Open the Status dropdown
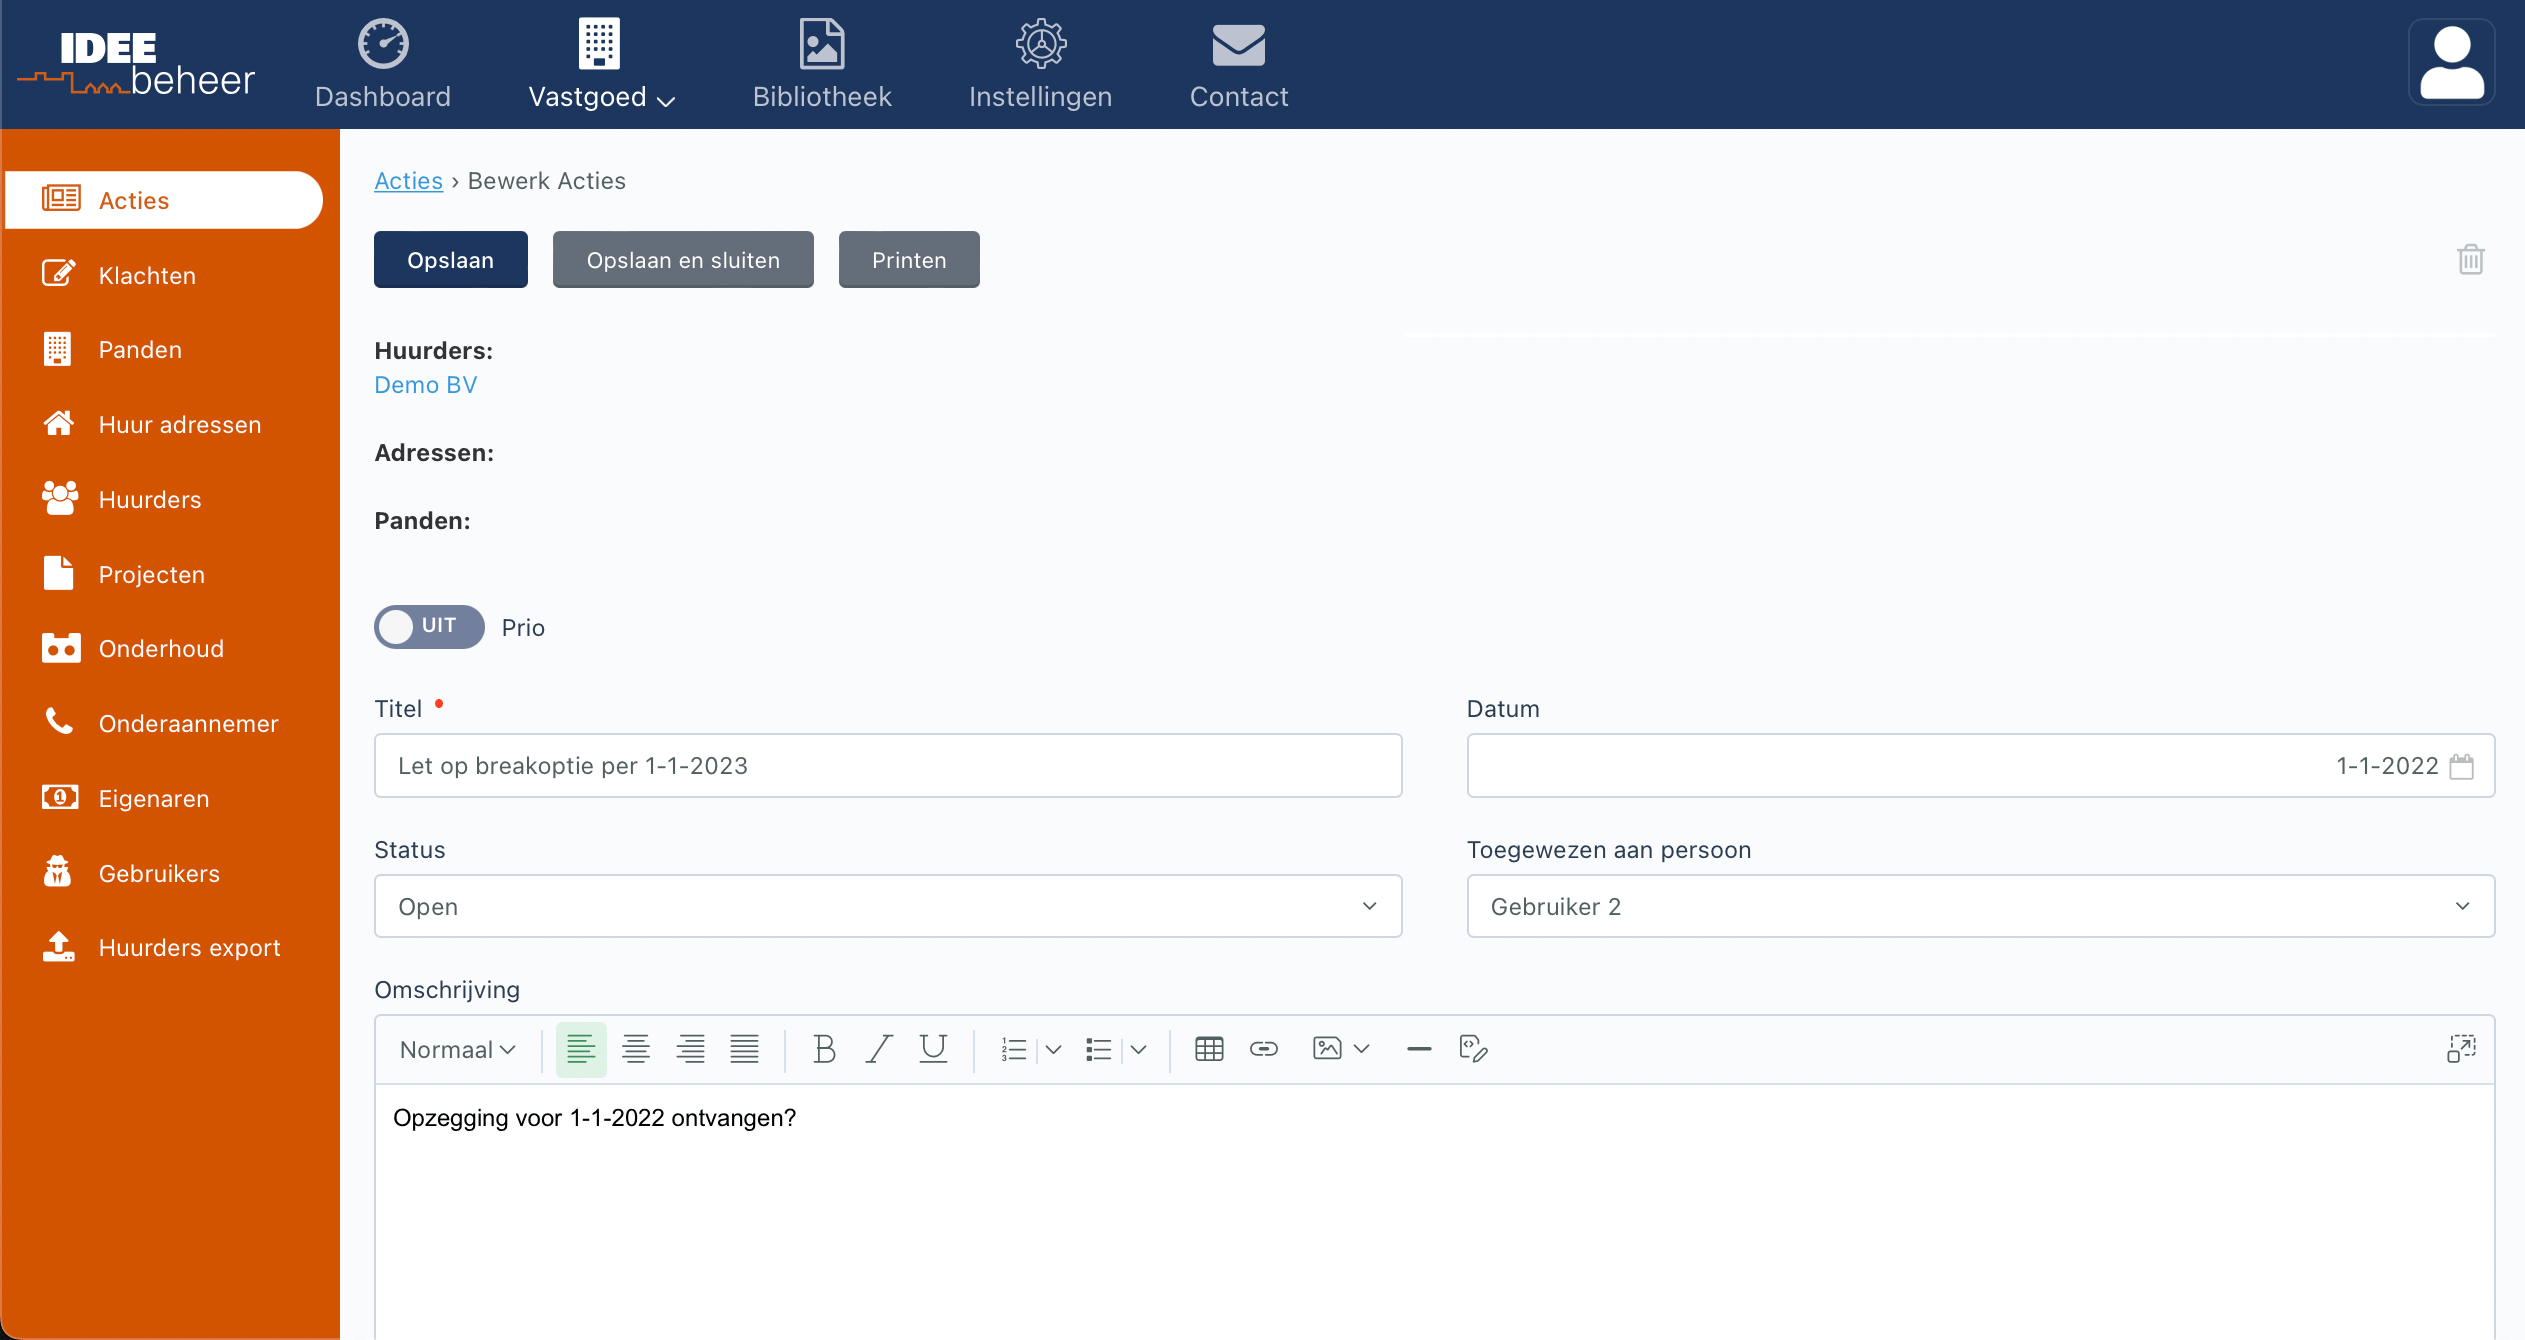 pos(887,906)
